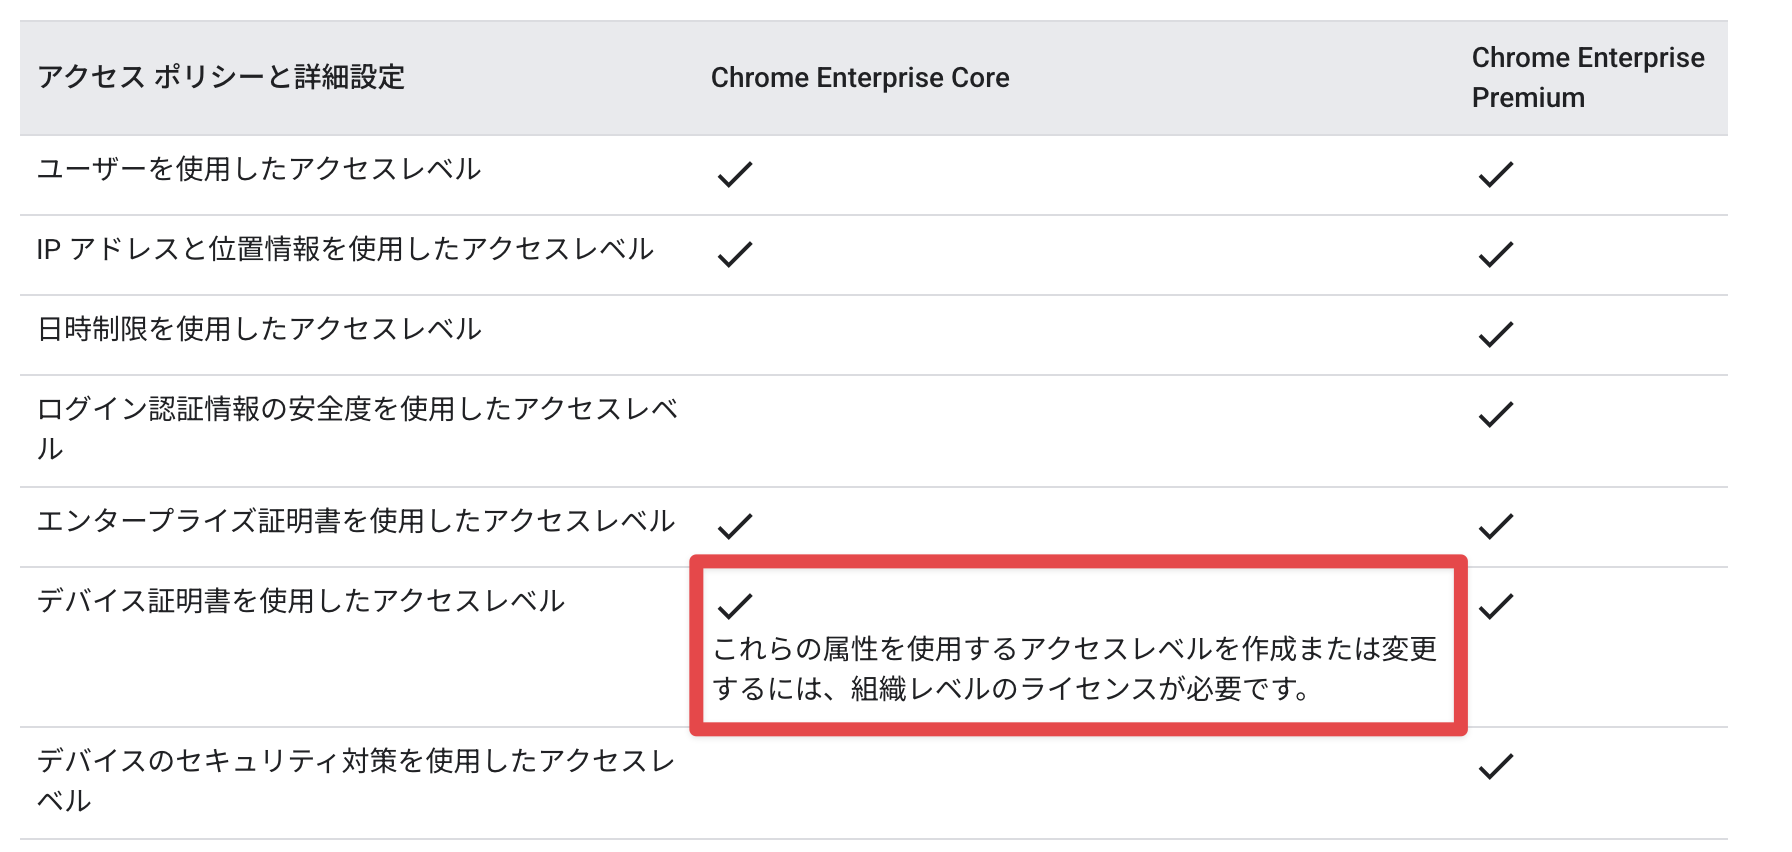Select the デバイスのセキュリティ対策 row label
This screenshot has width=1792, height=852.
(356, 780)
